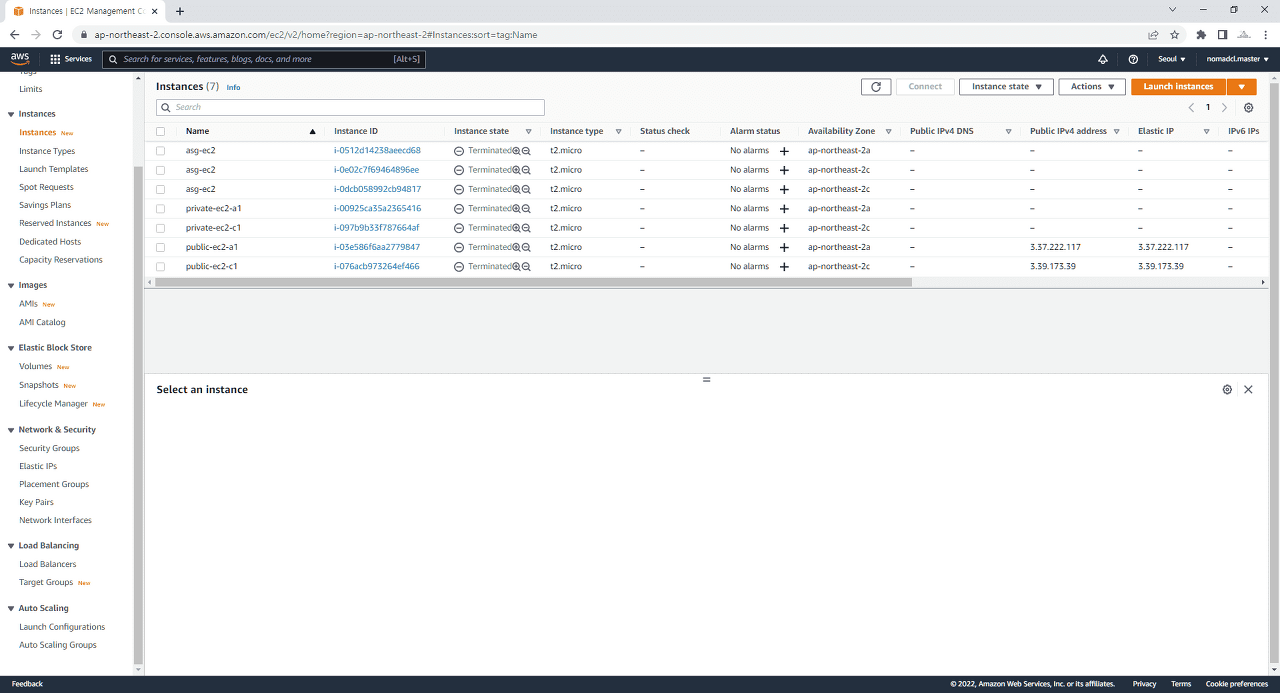
Task: Add alarm plus icon for private-ec2-c1
Action: tap(784, 228)
